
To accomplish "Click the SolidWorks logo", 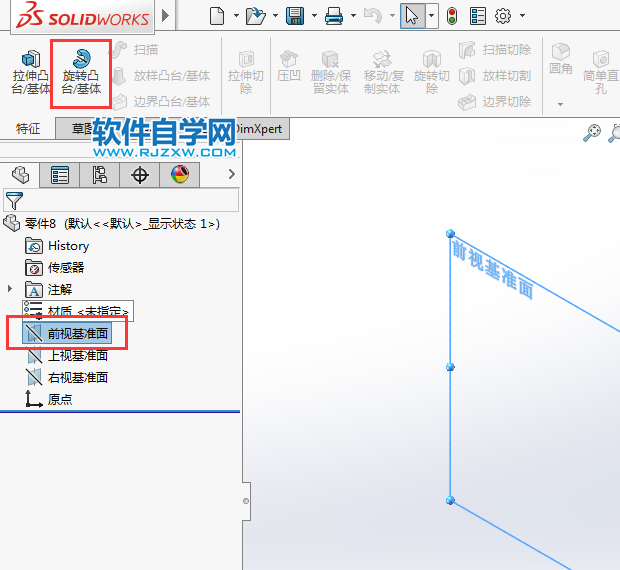I will pos(82,16).
